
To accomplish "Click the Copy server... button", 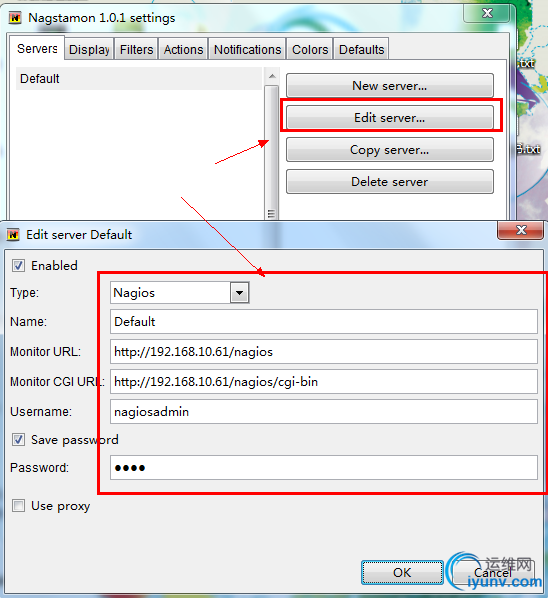I will coord(390,150).
